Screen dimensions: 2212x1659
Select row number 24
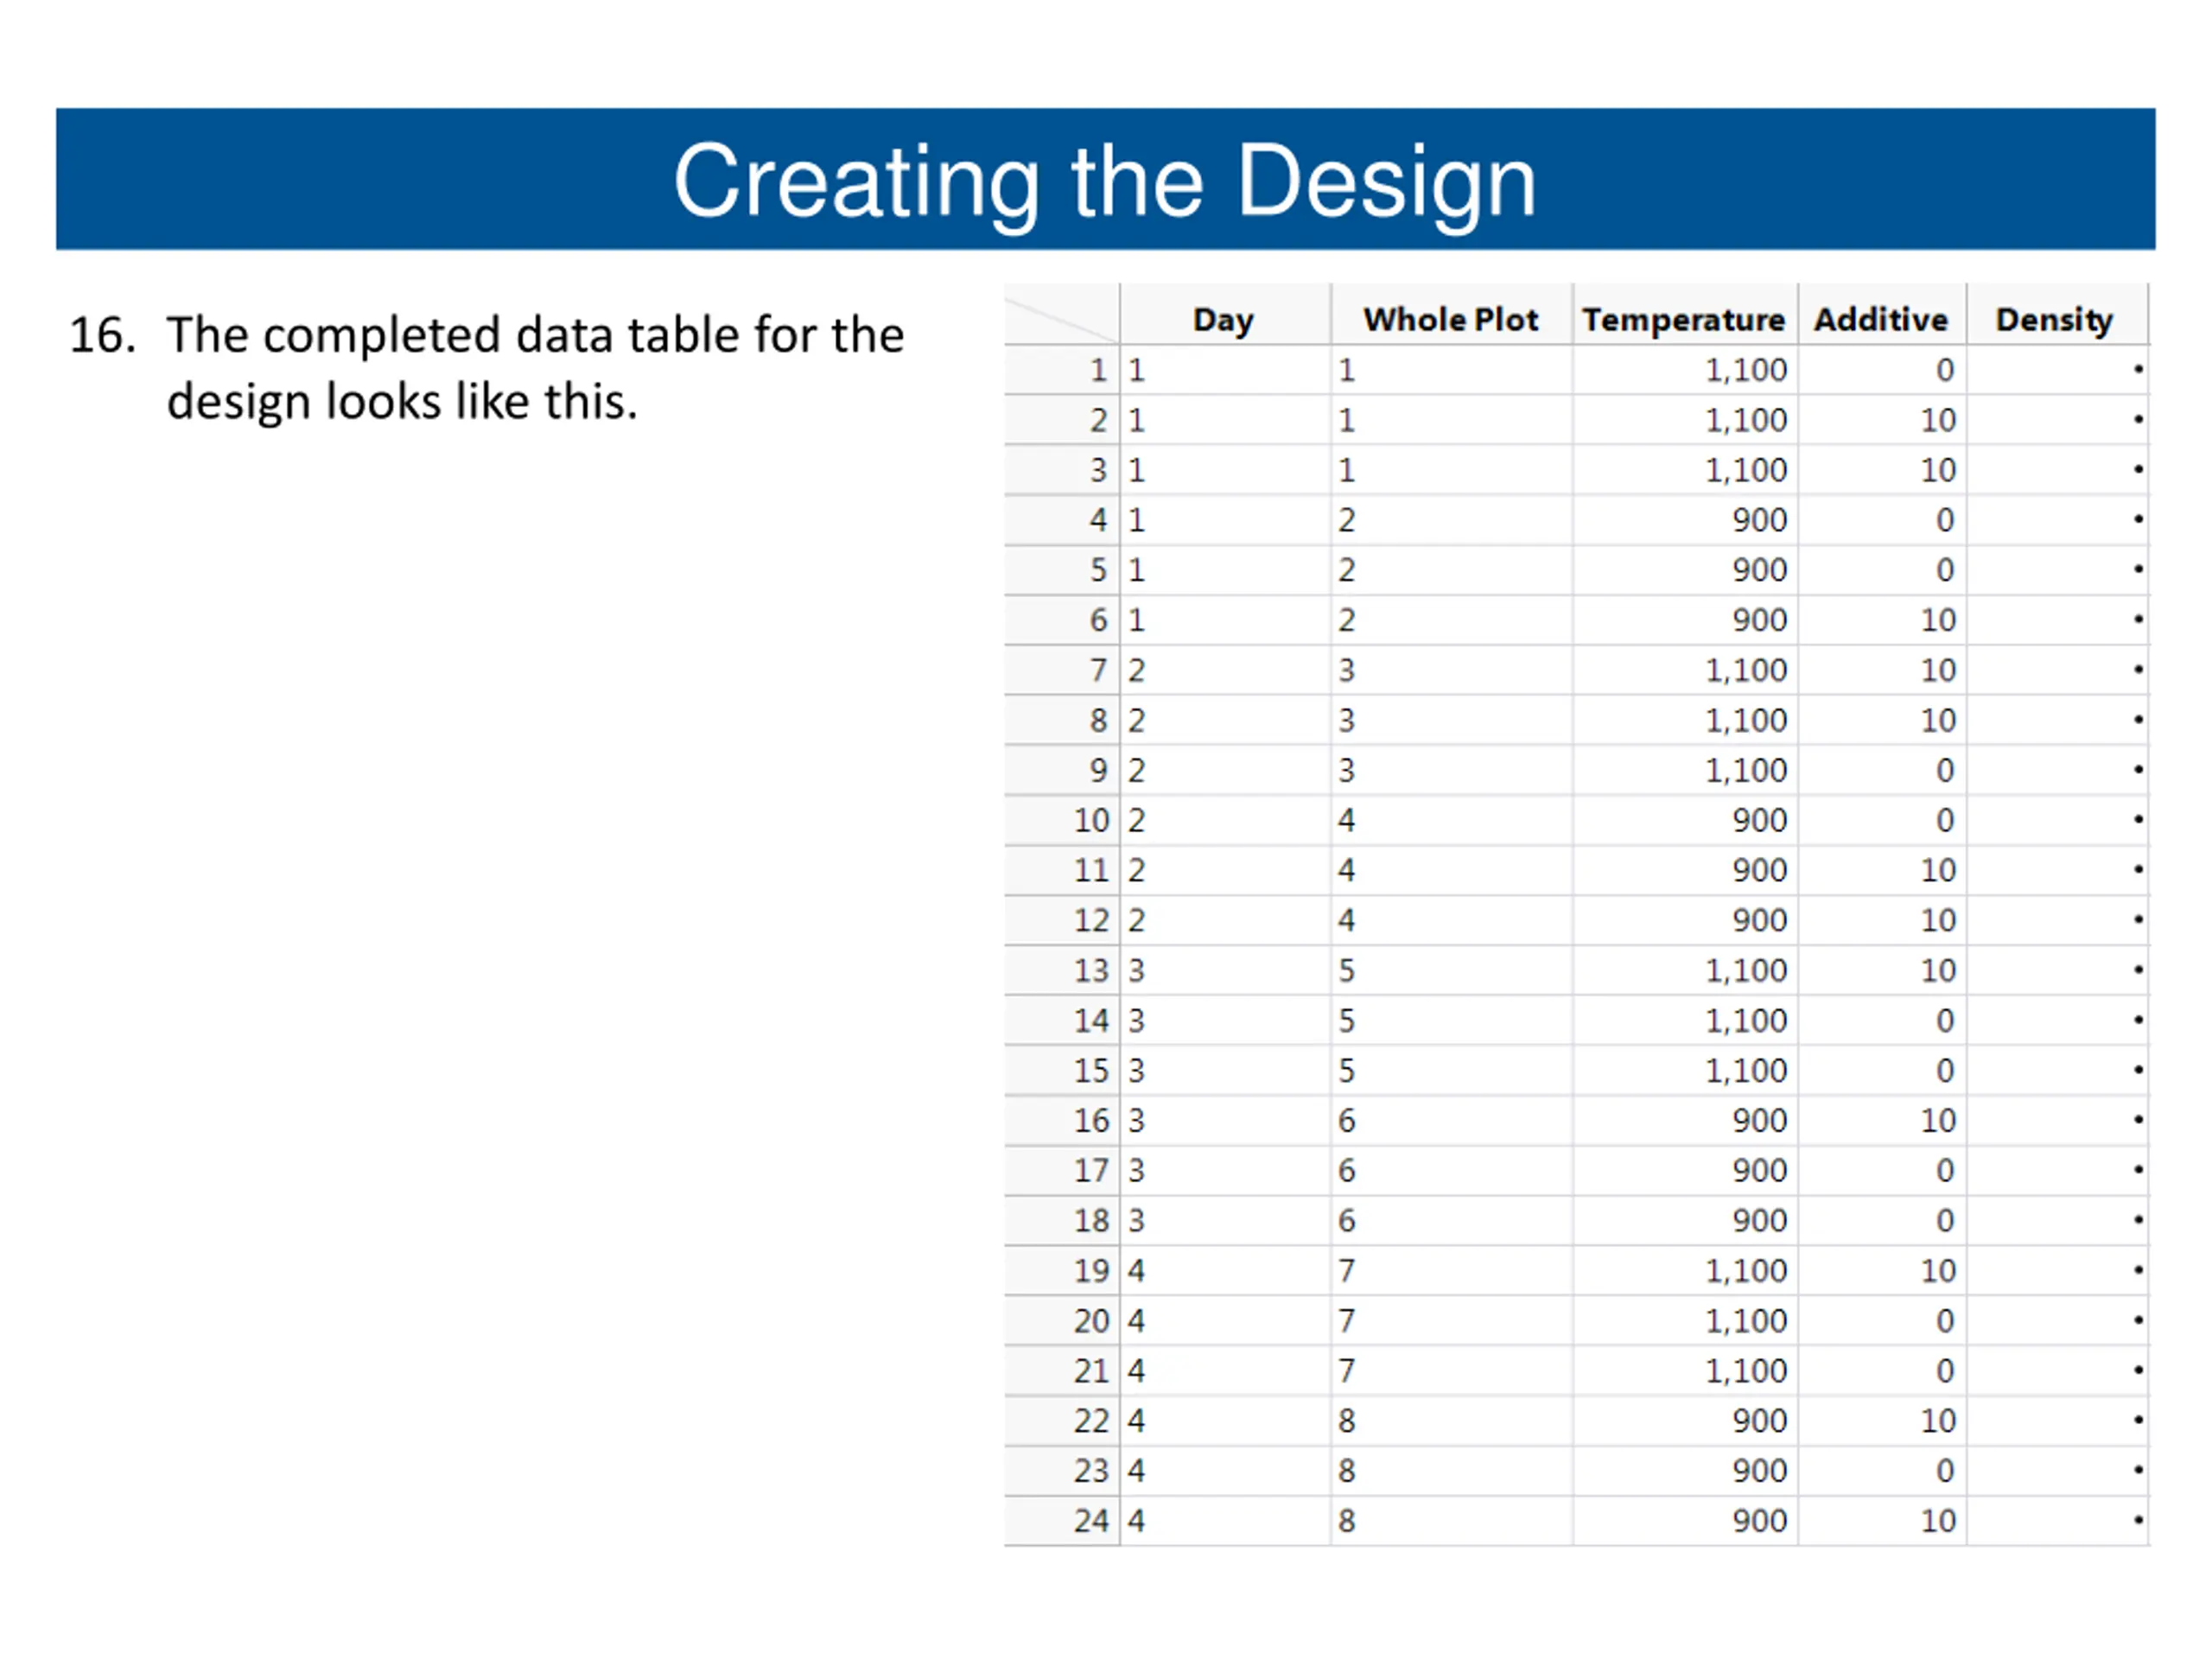pos(1062,1520)
